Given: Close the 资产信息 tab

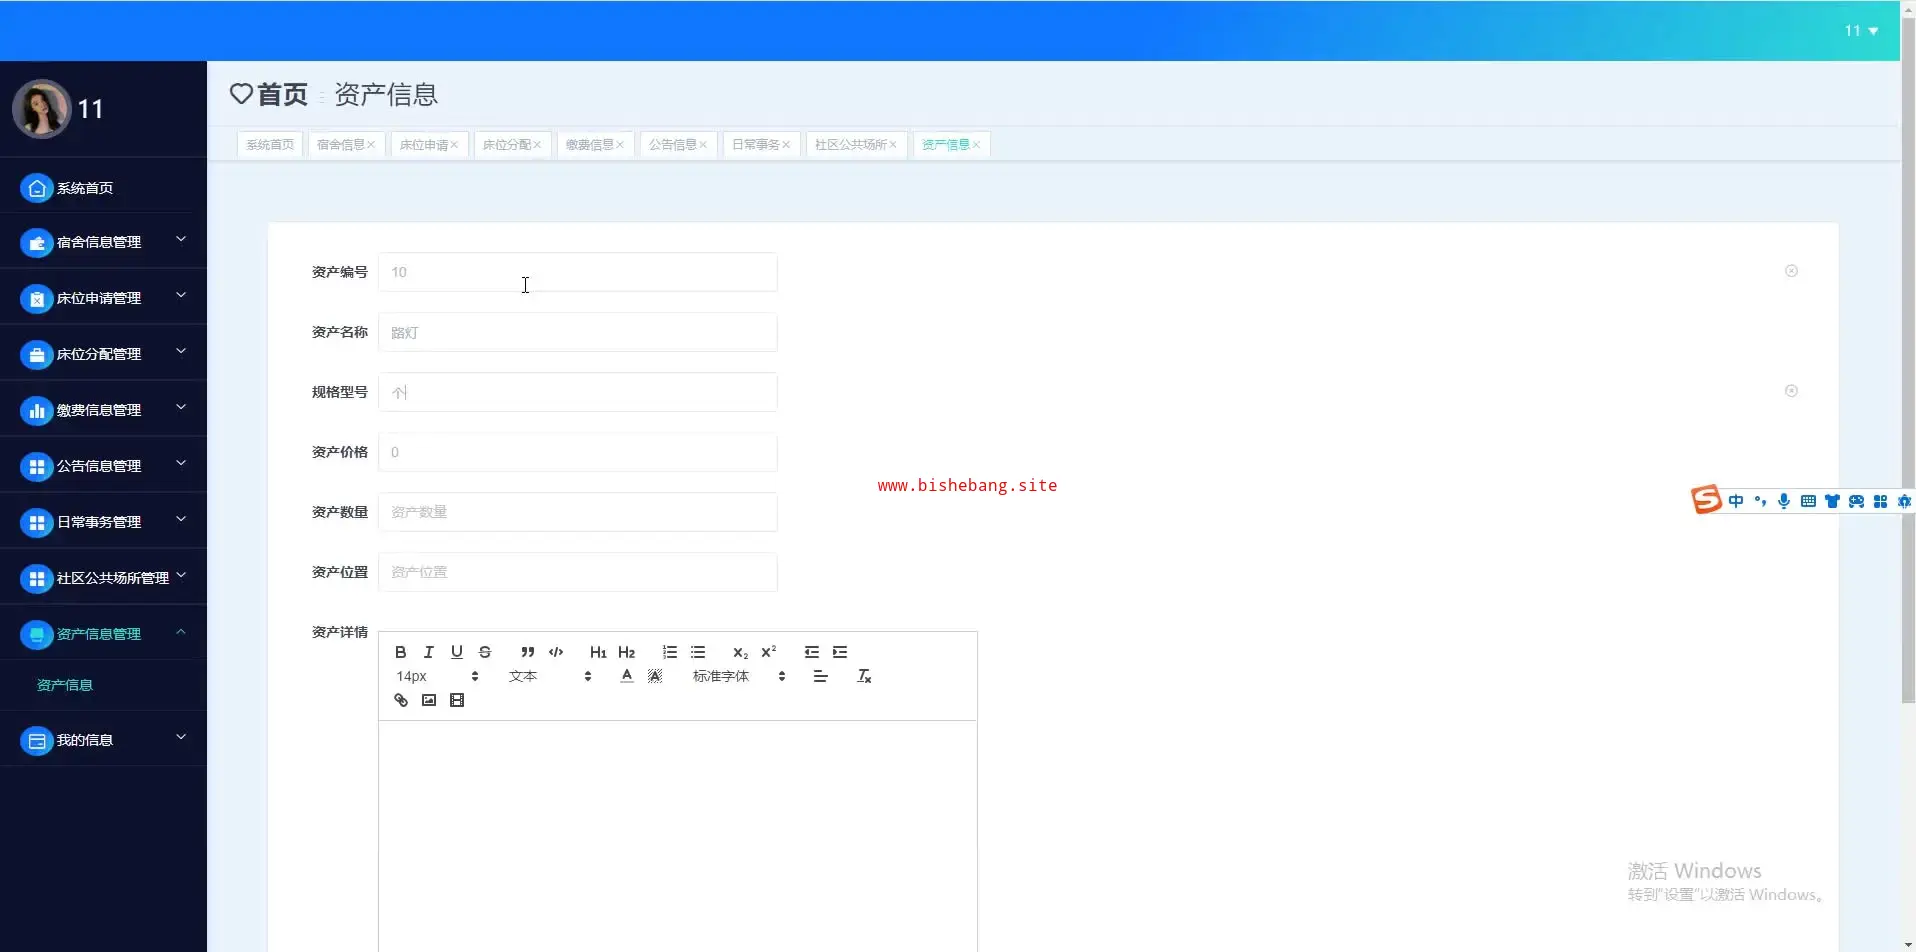Looking at the screenshot, I should [x=976, y=145].
